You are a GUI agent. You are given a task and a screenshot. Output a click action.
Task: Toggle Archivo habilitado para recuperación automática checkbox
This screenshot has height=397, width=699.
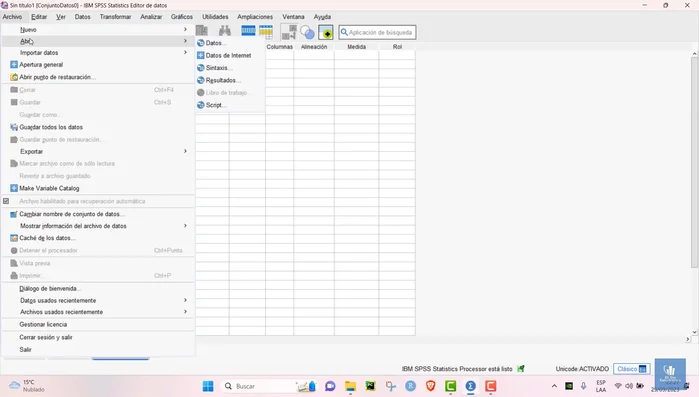click(6, 201)
